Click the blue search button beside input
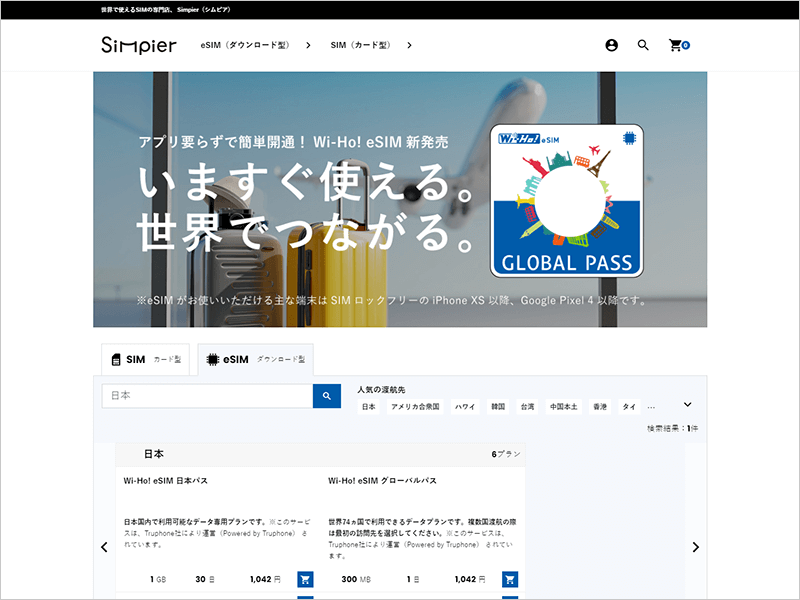 click(x=327, y=396)
